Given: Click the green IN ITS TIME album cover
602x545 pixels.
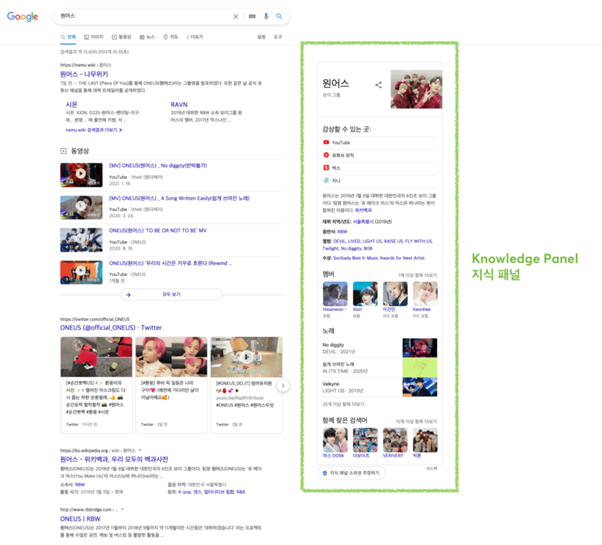Looking at the screenshot, I should [x=420, y=367].
